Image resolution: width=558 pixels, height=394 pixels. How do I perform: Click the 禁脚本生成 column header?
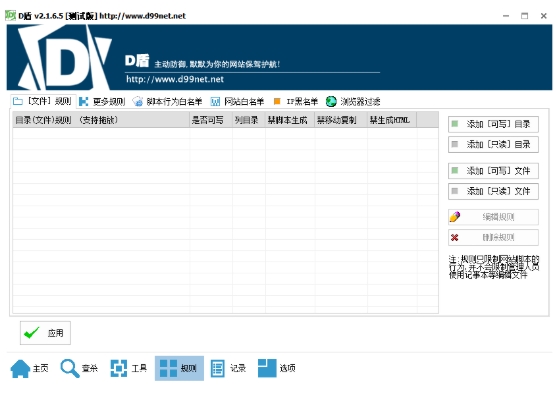coord(290,120)
